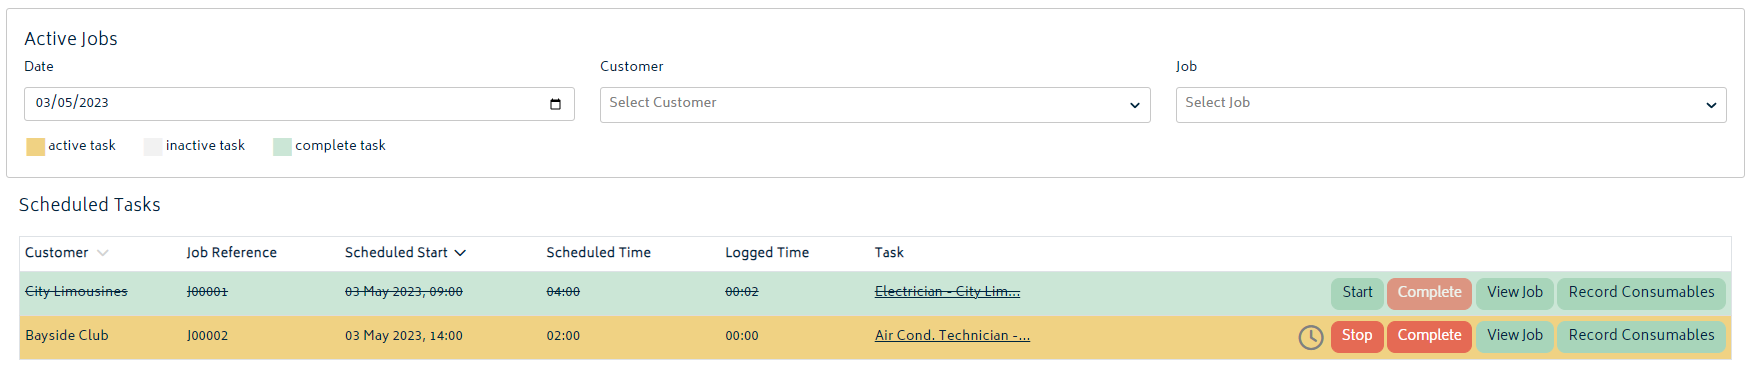Click the Job Reference column header
Screen dimensions: 1761x377
[231, 253]
